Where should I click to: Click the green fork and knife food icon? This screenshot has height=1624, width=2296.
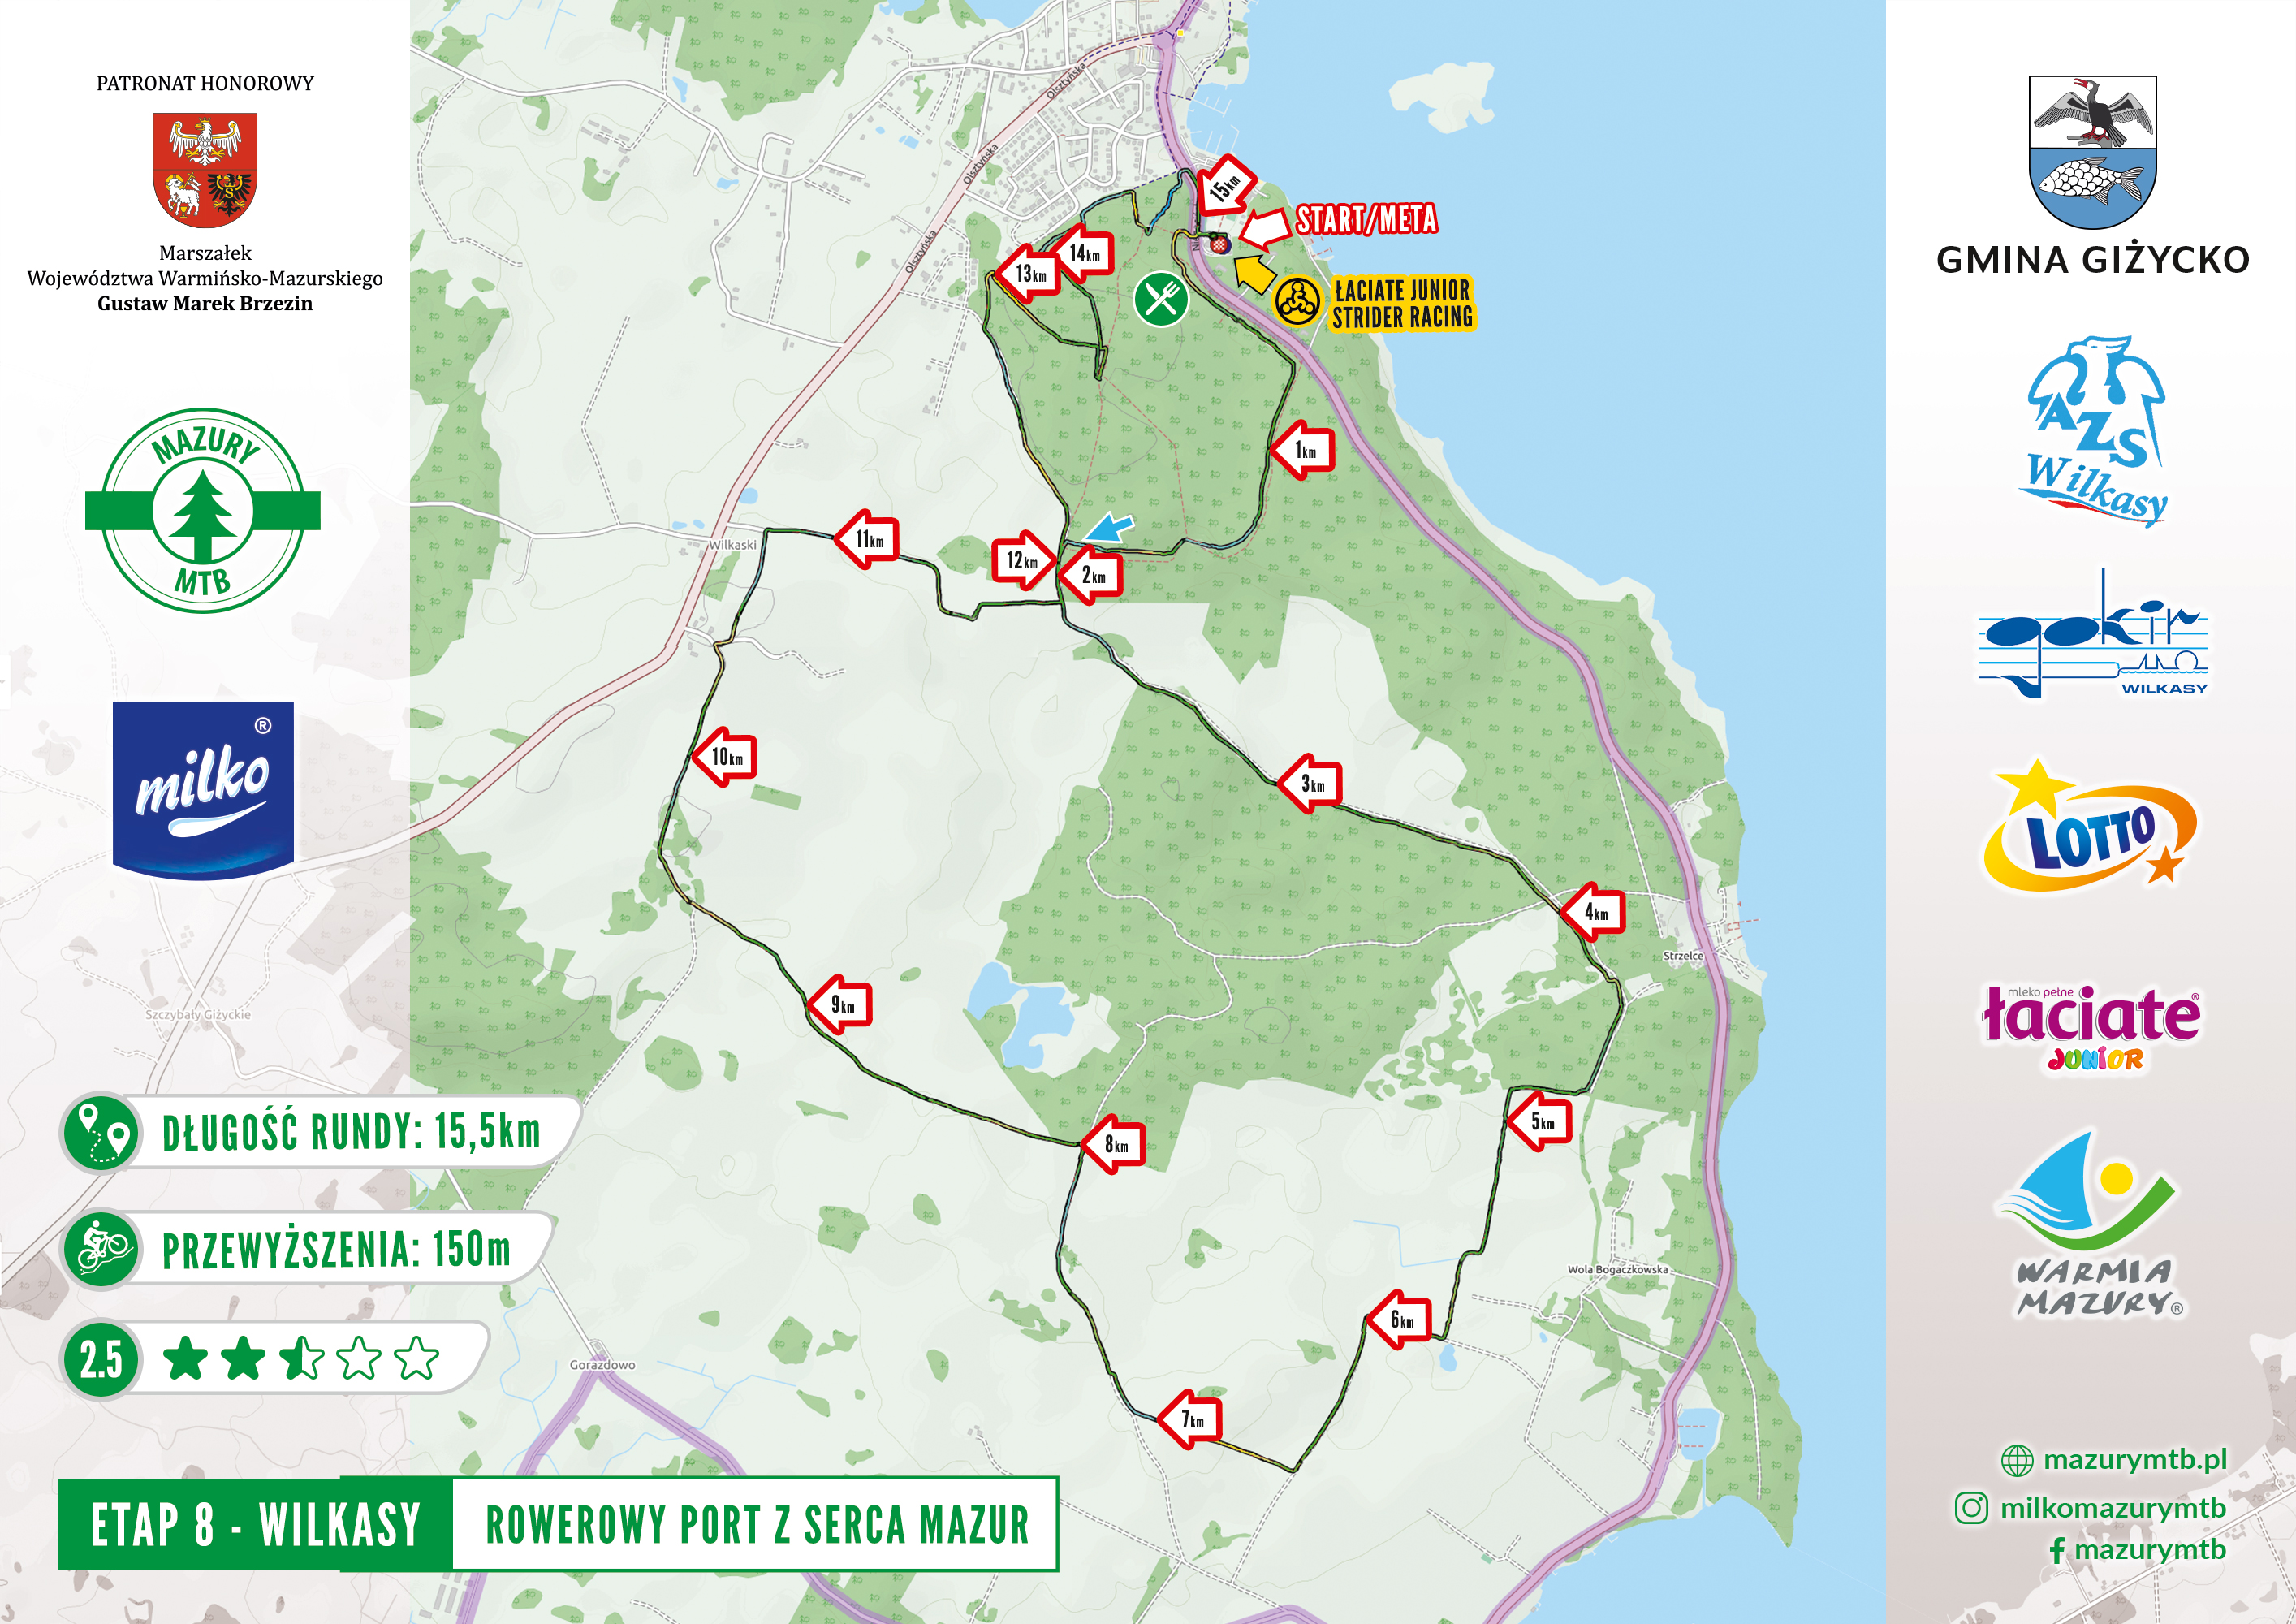(1160, 298)
